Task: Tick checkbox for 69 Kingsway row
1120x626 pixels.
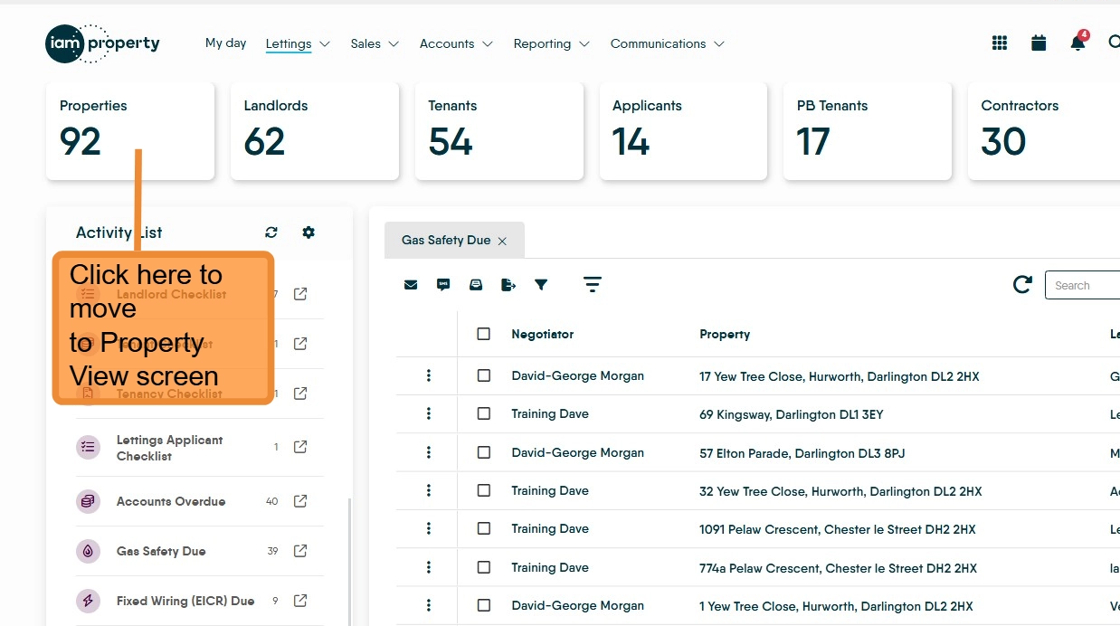Action: pyautogui.click(x=484, y=414)
